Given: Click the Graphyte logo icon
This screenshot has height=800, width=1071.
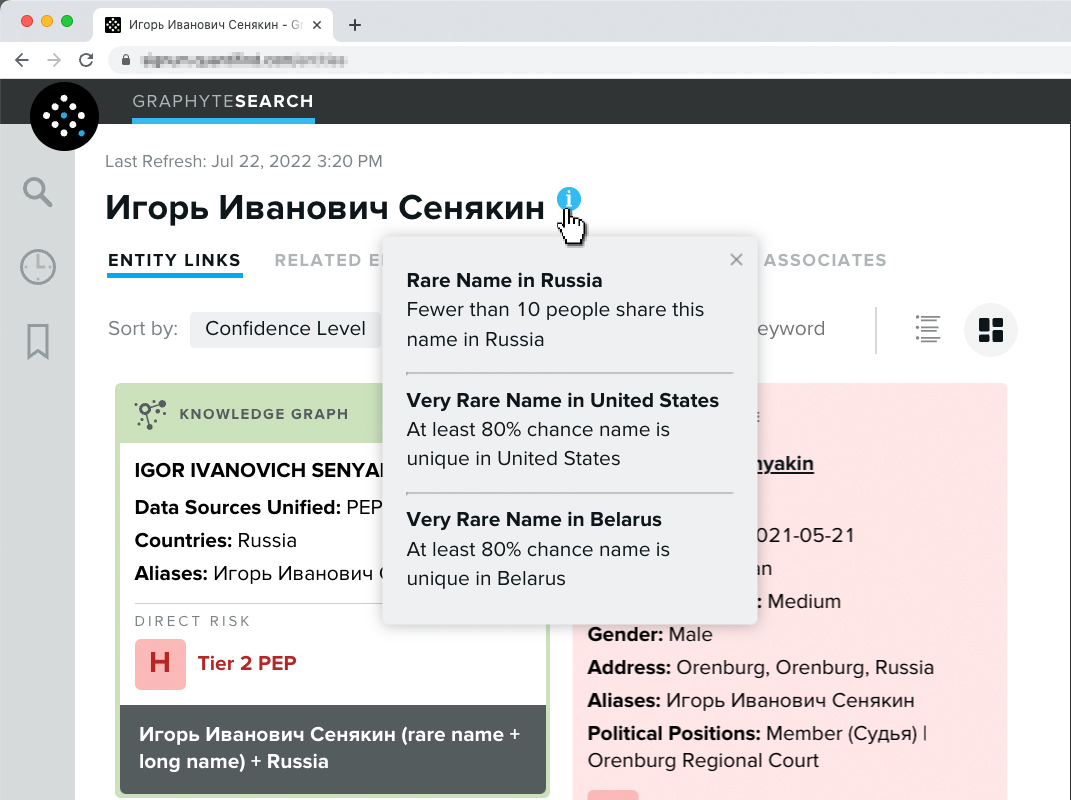Looking at the screenshot, I should (65, 117).
